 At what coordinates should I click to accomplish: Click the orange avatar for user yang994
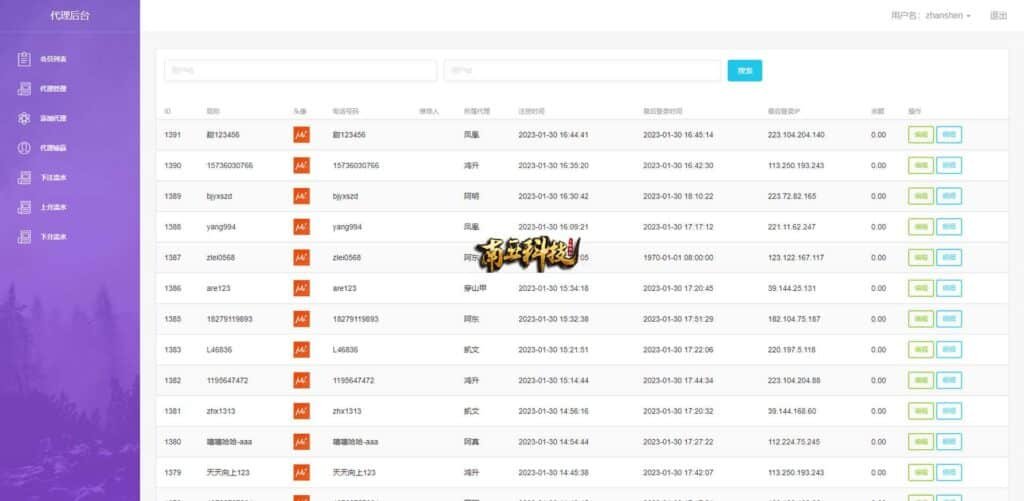301,227
